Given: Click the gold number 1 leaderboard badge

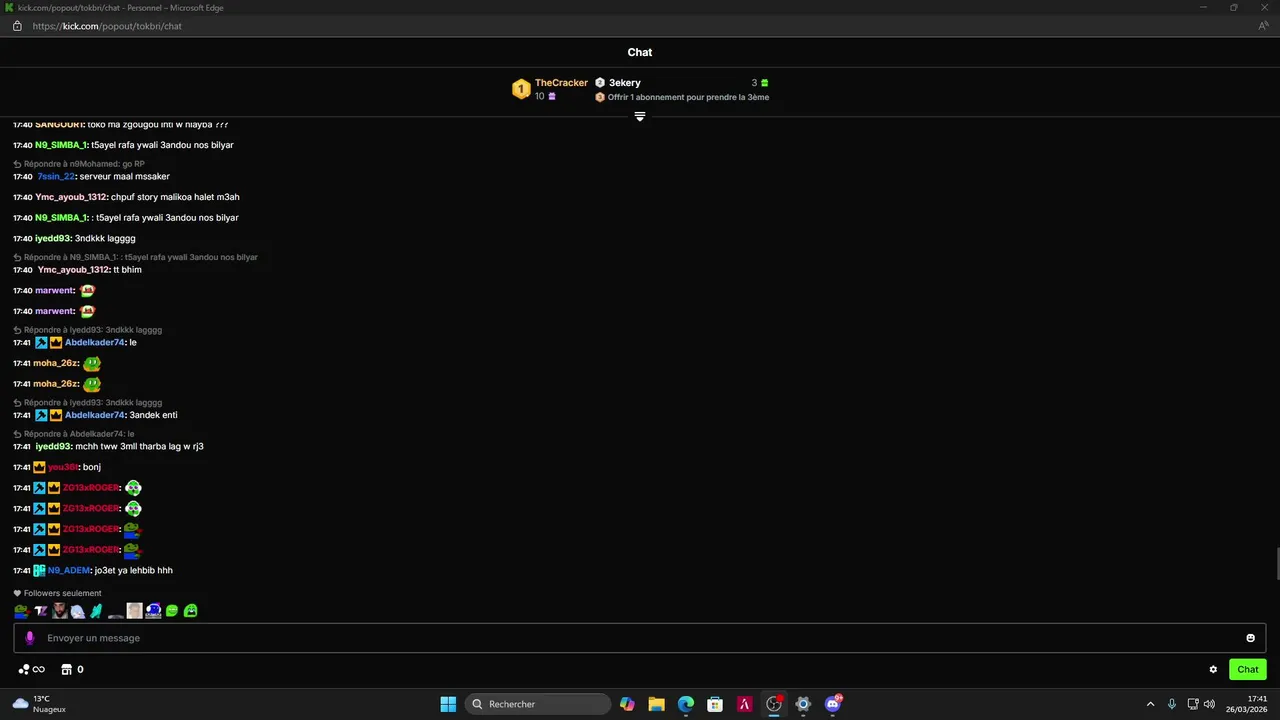Looking at the screenshot, I should pyautogui.click(x=521, y=90).
